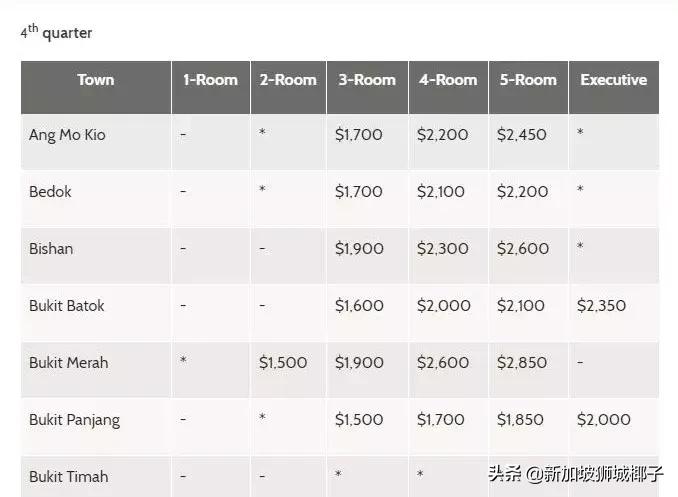Click the 1-Room column header
The image size is (678, 497).
pyautogui.click(x=210, y=80)
